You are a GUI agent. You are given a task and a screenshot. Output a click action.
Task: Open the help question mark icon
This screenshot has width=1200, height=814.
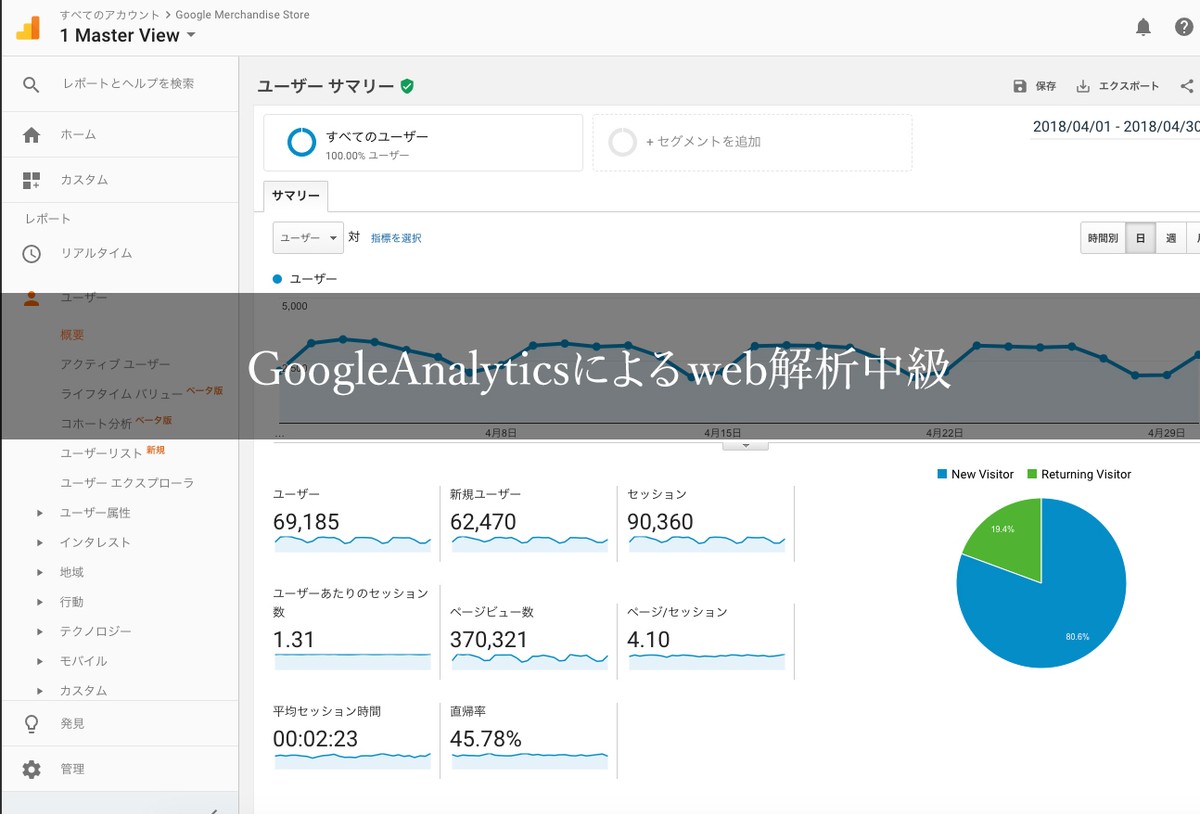pyautogui.click(x=1183, y=27)
